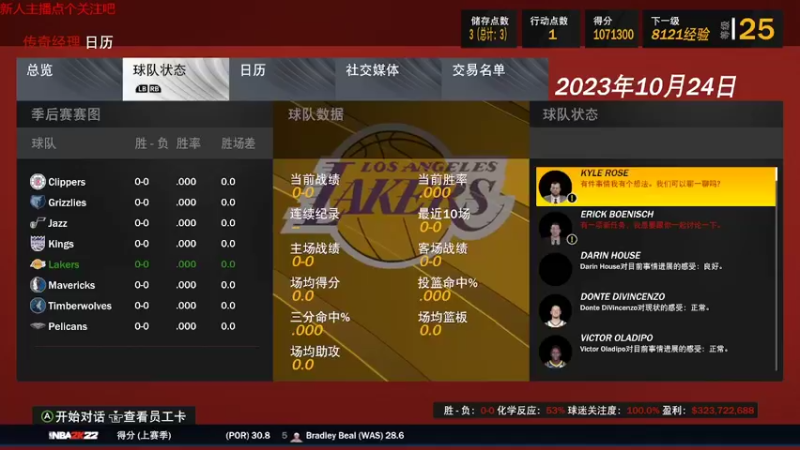The width and height of the screenshot is (800, 450).
Task: Go to the 交易名单 tab
Action: point(495,79)
